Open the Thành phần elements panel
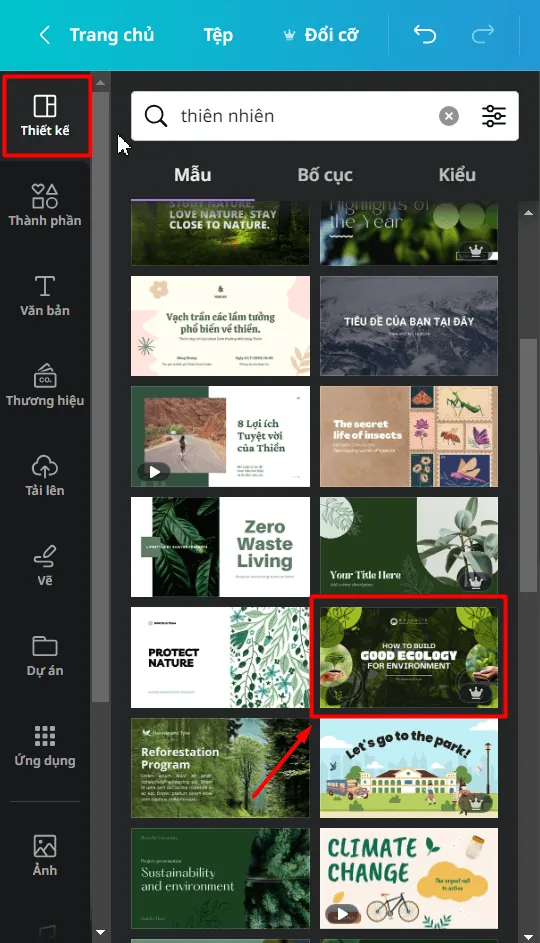540x943 pixels. point(45,206)
